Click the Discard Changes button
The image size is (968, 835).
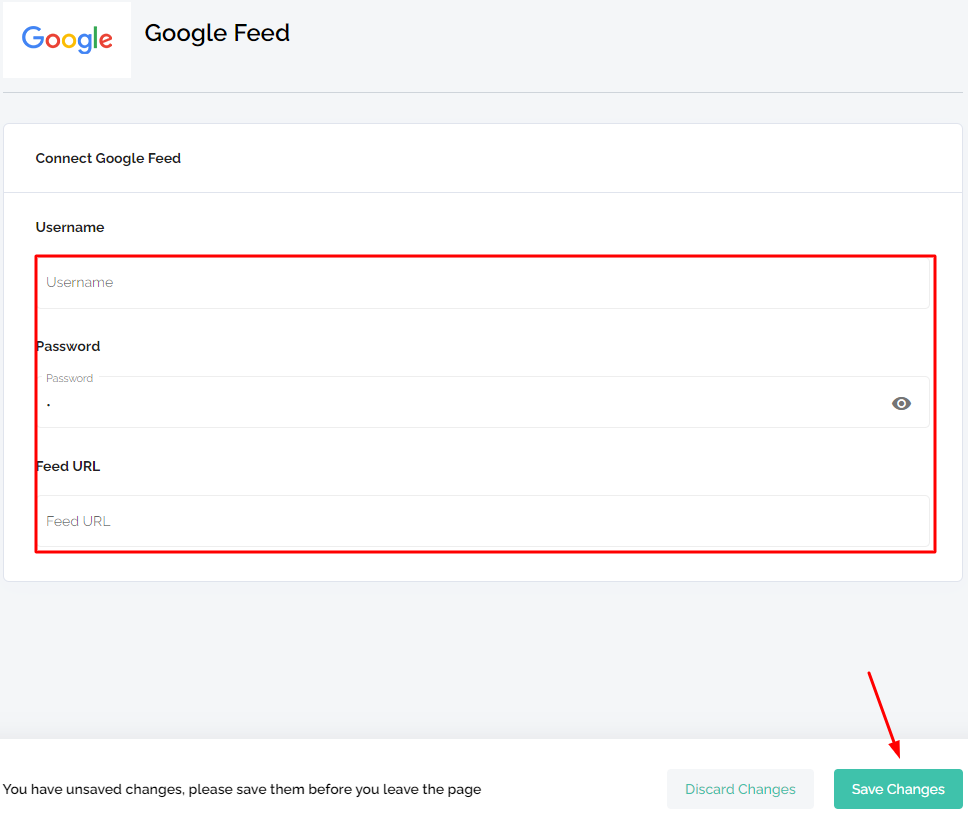click(x=740, y=789)
